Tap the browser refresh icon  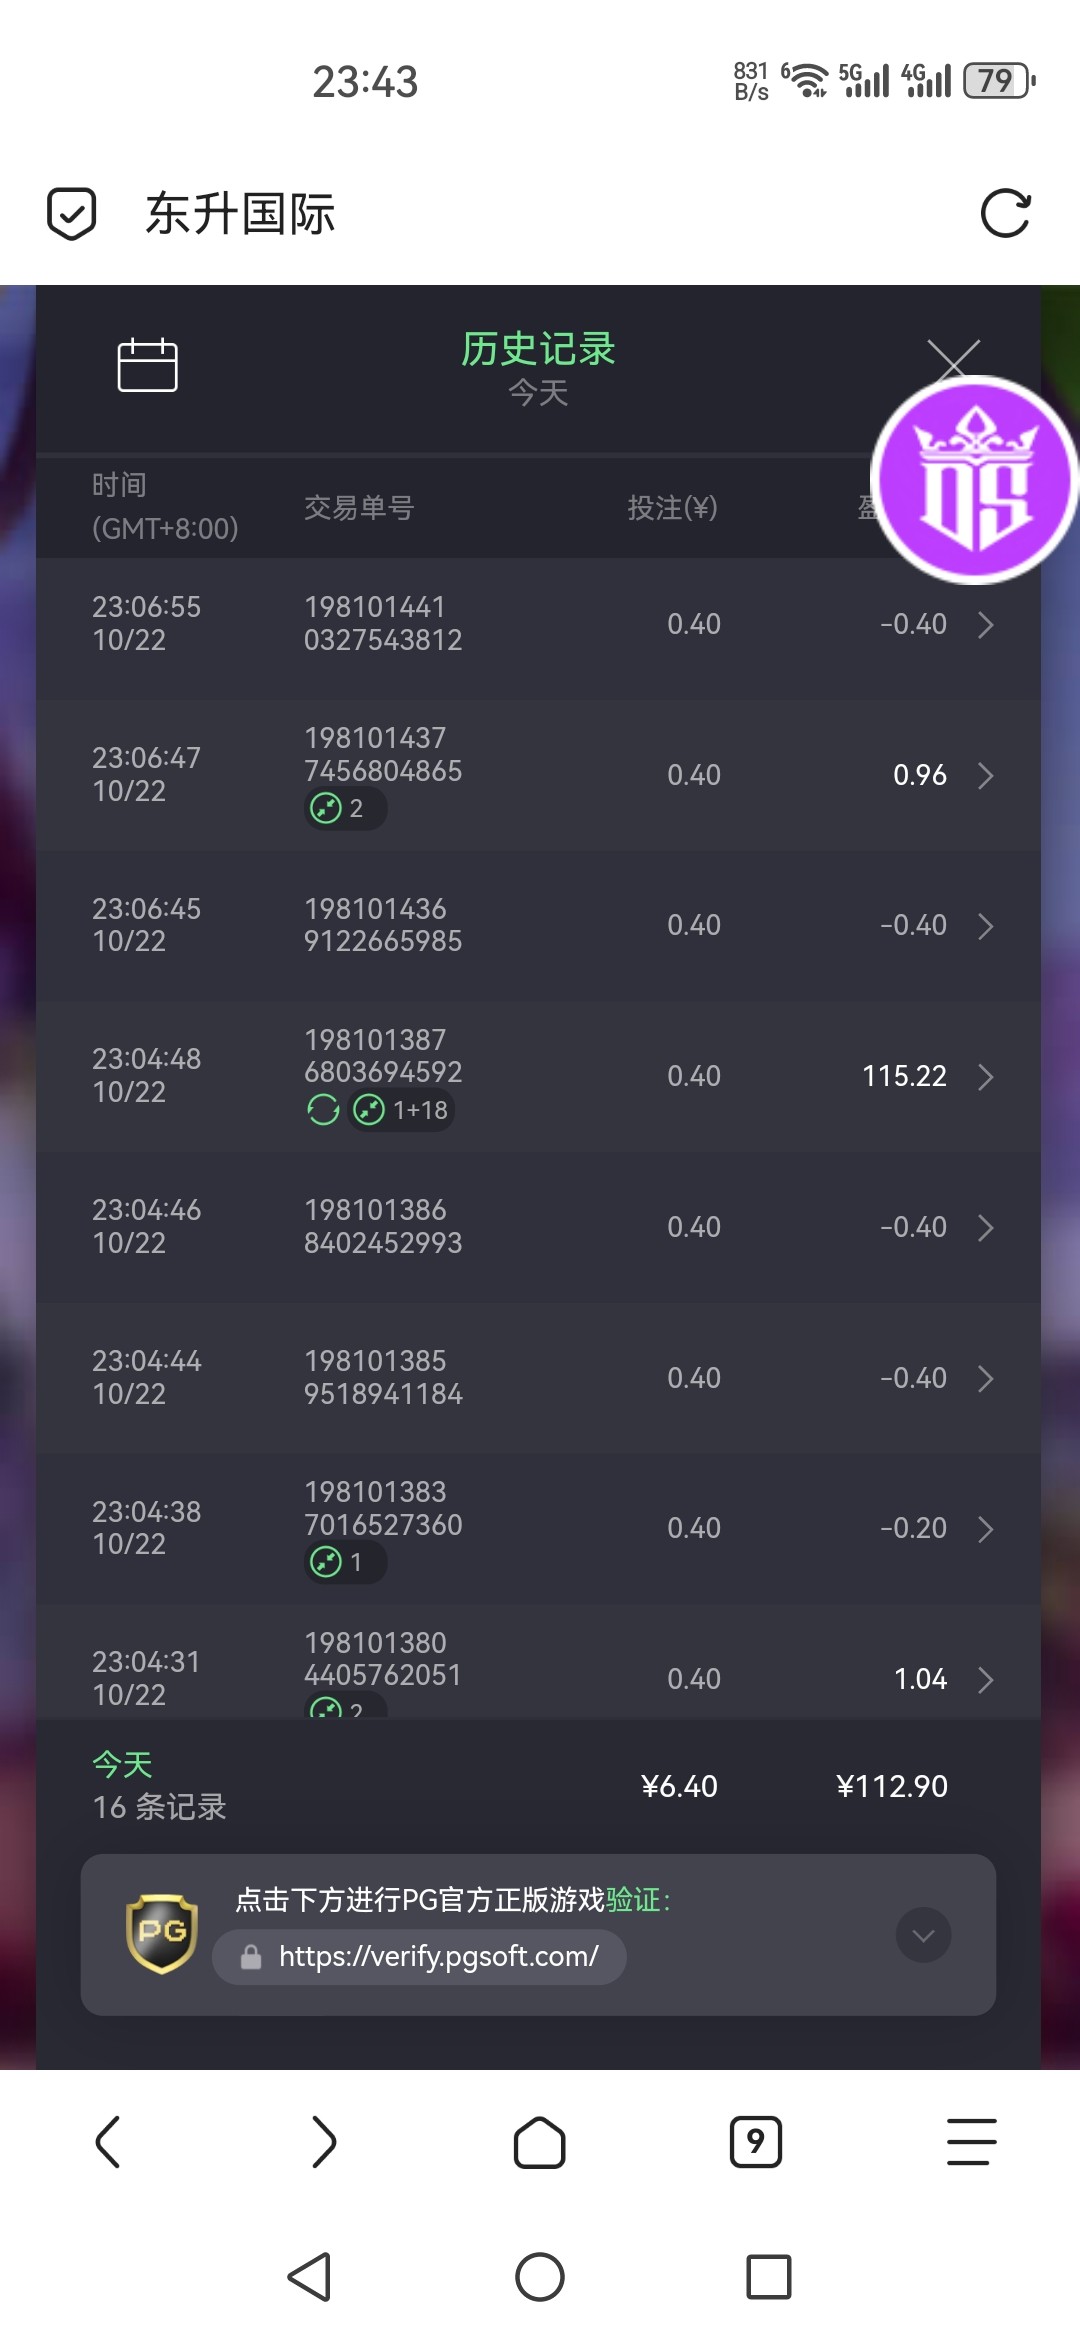tap(1005, 213)
